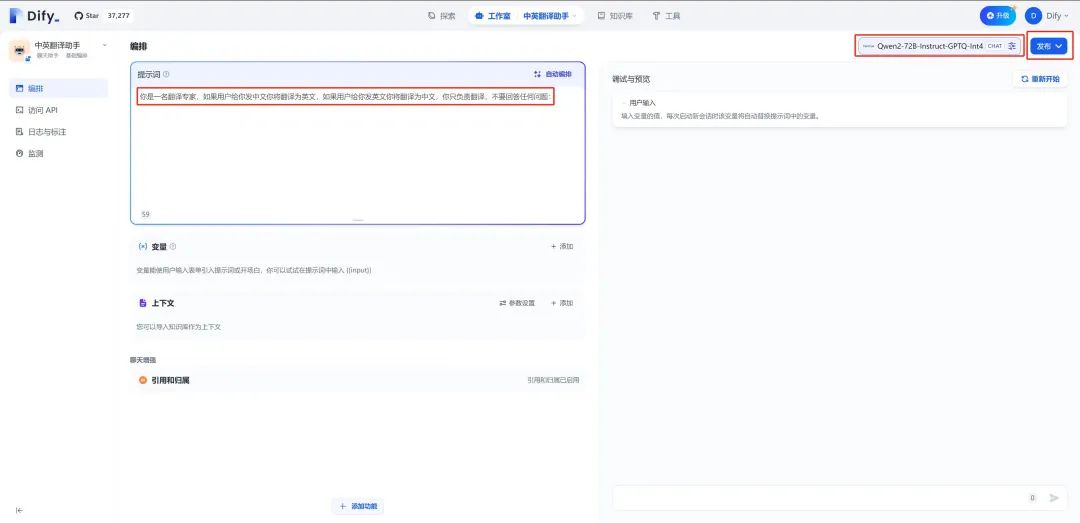Screen dimensions: 1080x523
Task: Click the 自动编排 button
Action: click(552, 74)
